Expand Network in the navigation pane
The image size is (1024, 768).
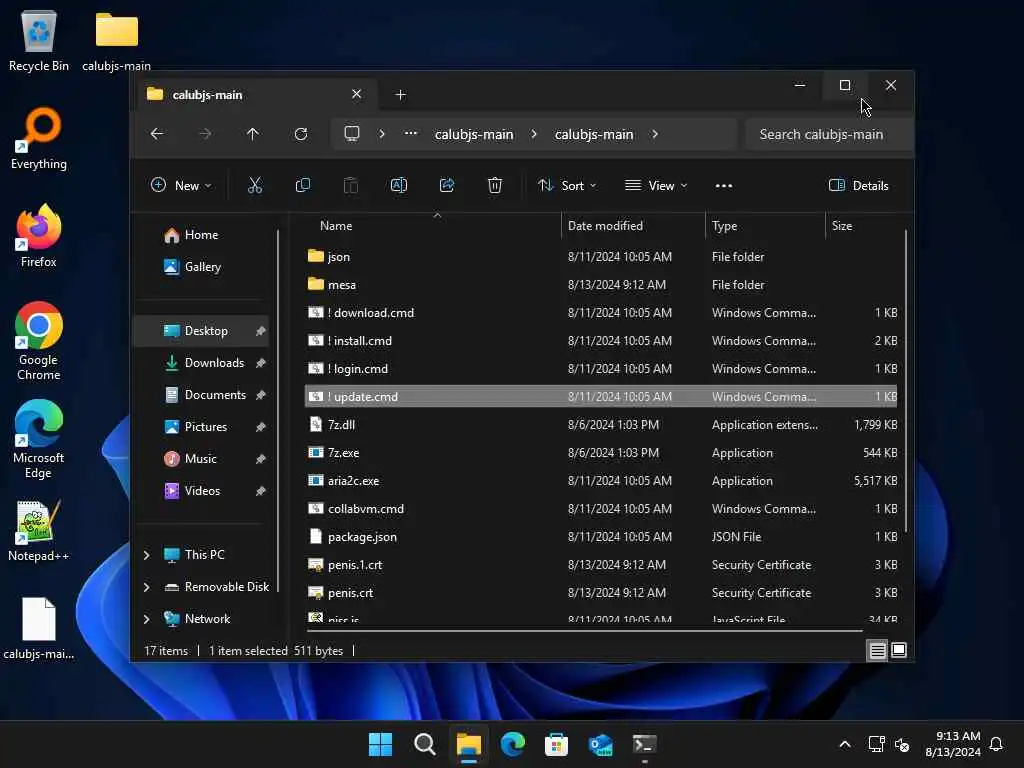pyautogui.click(x=147, y=619)
